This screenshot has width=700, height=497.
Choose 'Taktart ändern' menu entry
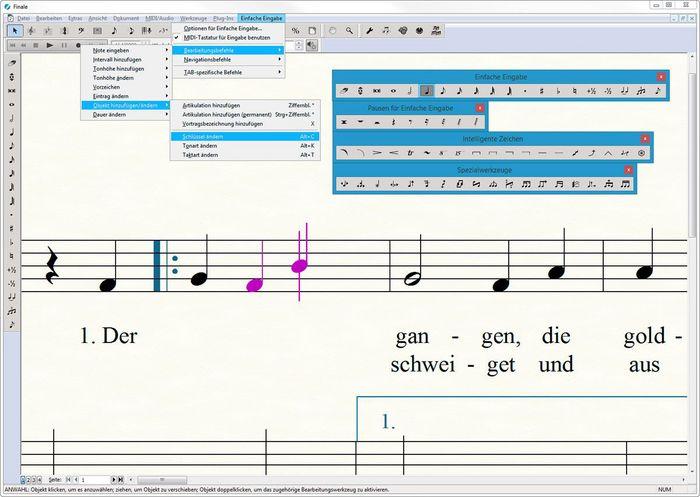(x=245, y=155)
